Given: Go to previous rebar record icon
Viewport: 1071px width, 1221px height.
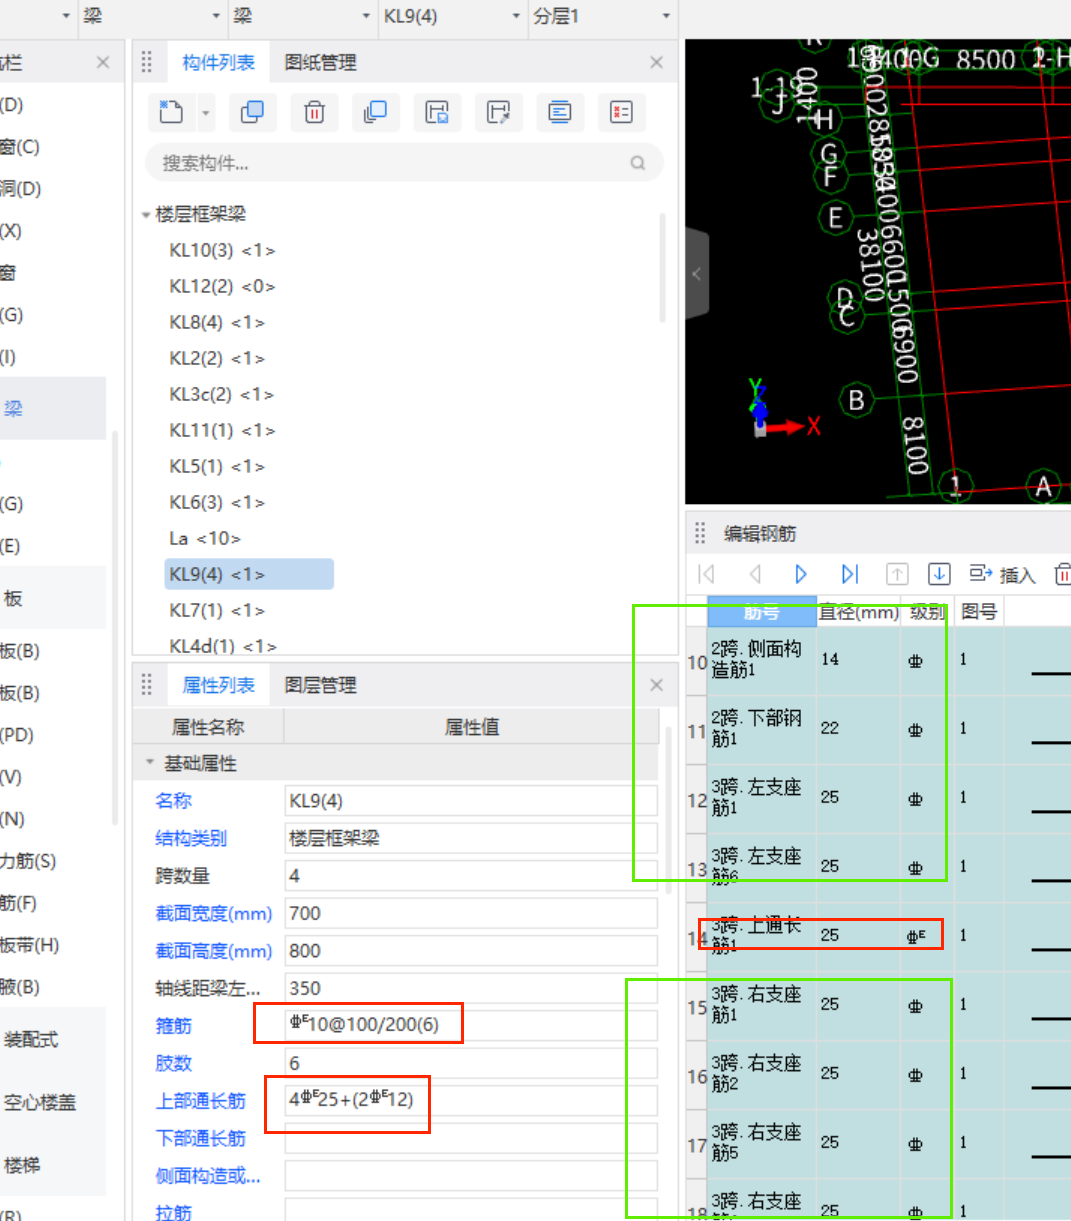Looking at the screenshot, I should pos(755,574).
